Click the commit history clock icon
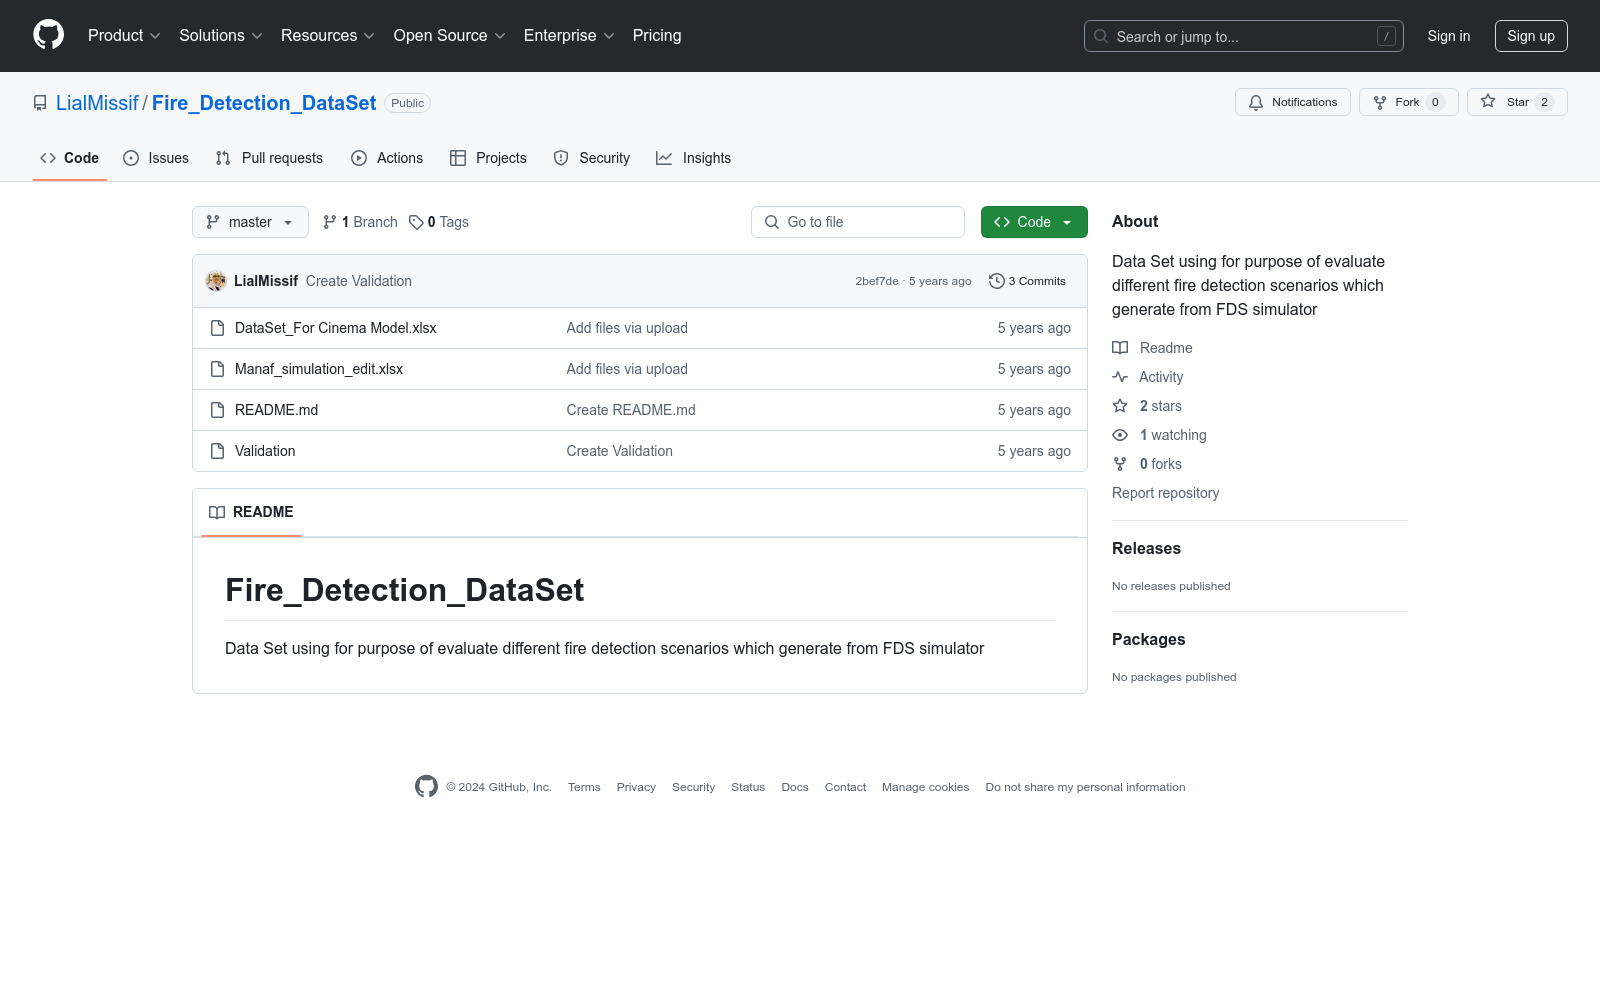The image size is (1600, 1000). [x=996, y=281]
